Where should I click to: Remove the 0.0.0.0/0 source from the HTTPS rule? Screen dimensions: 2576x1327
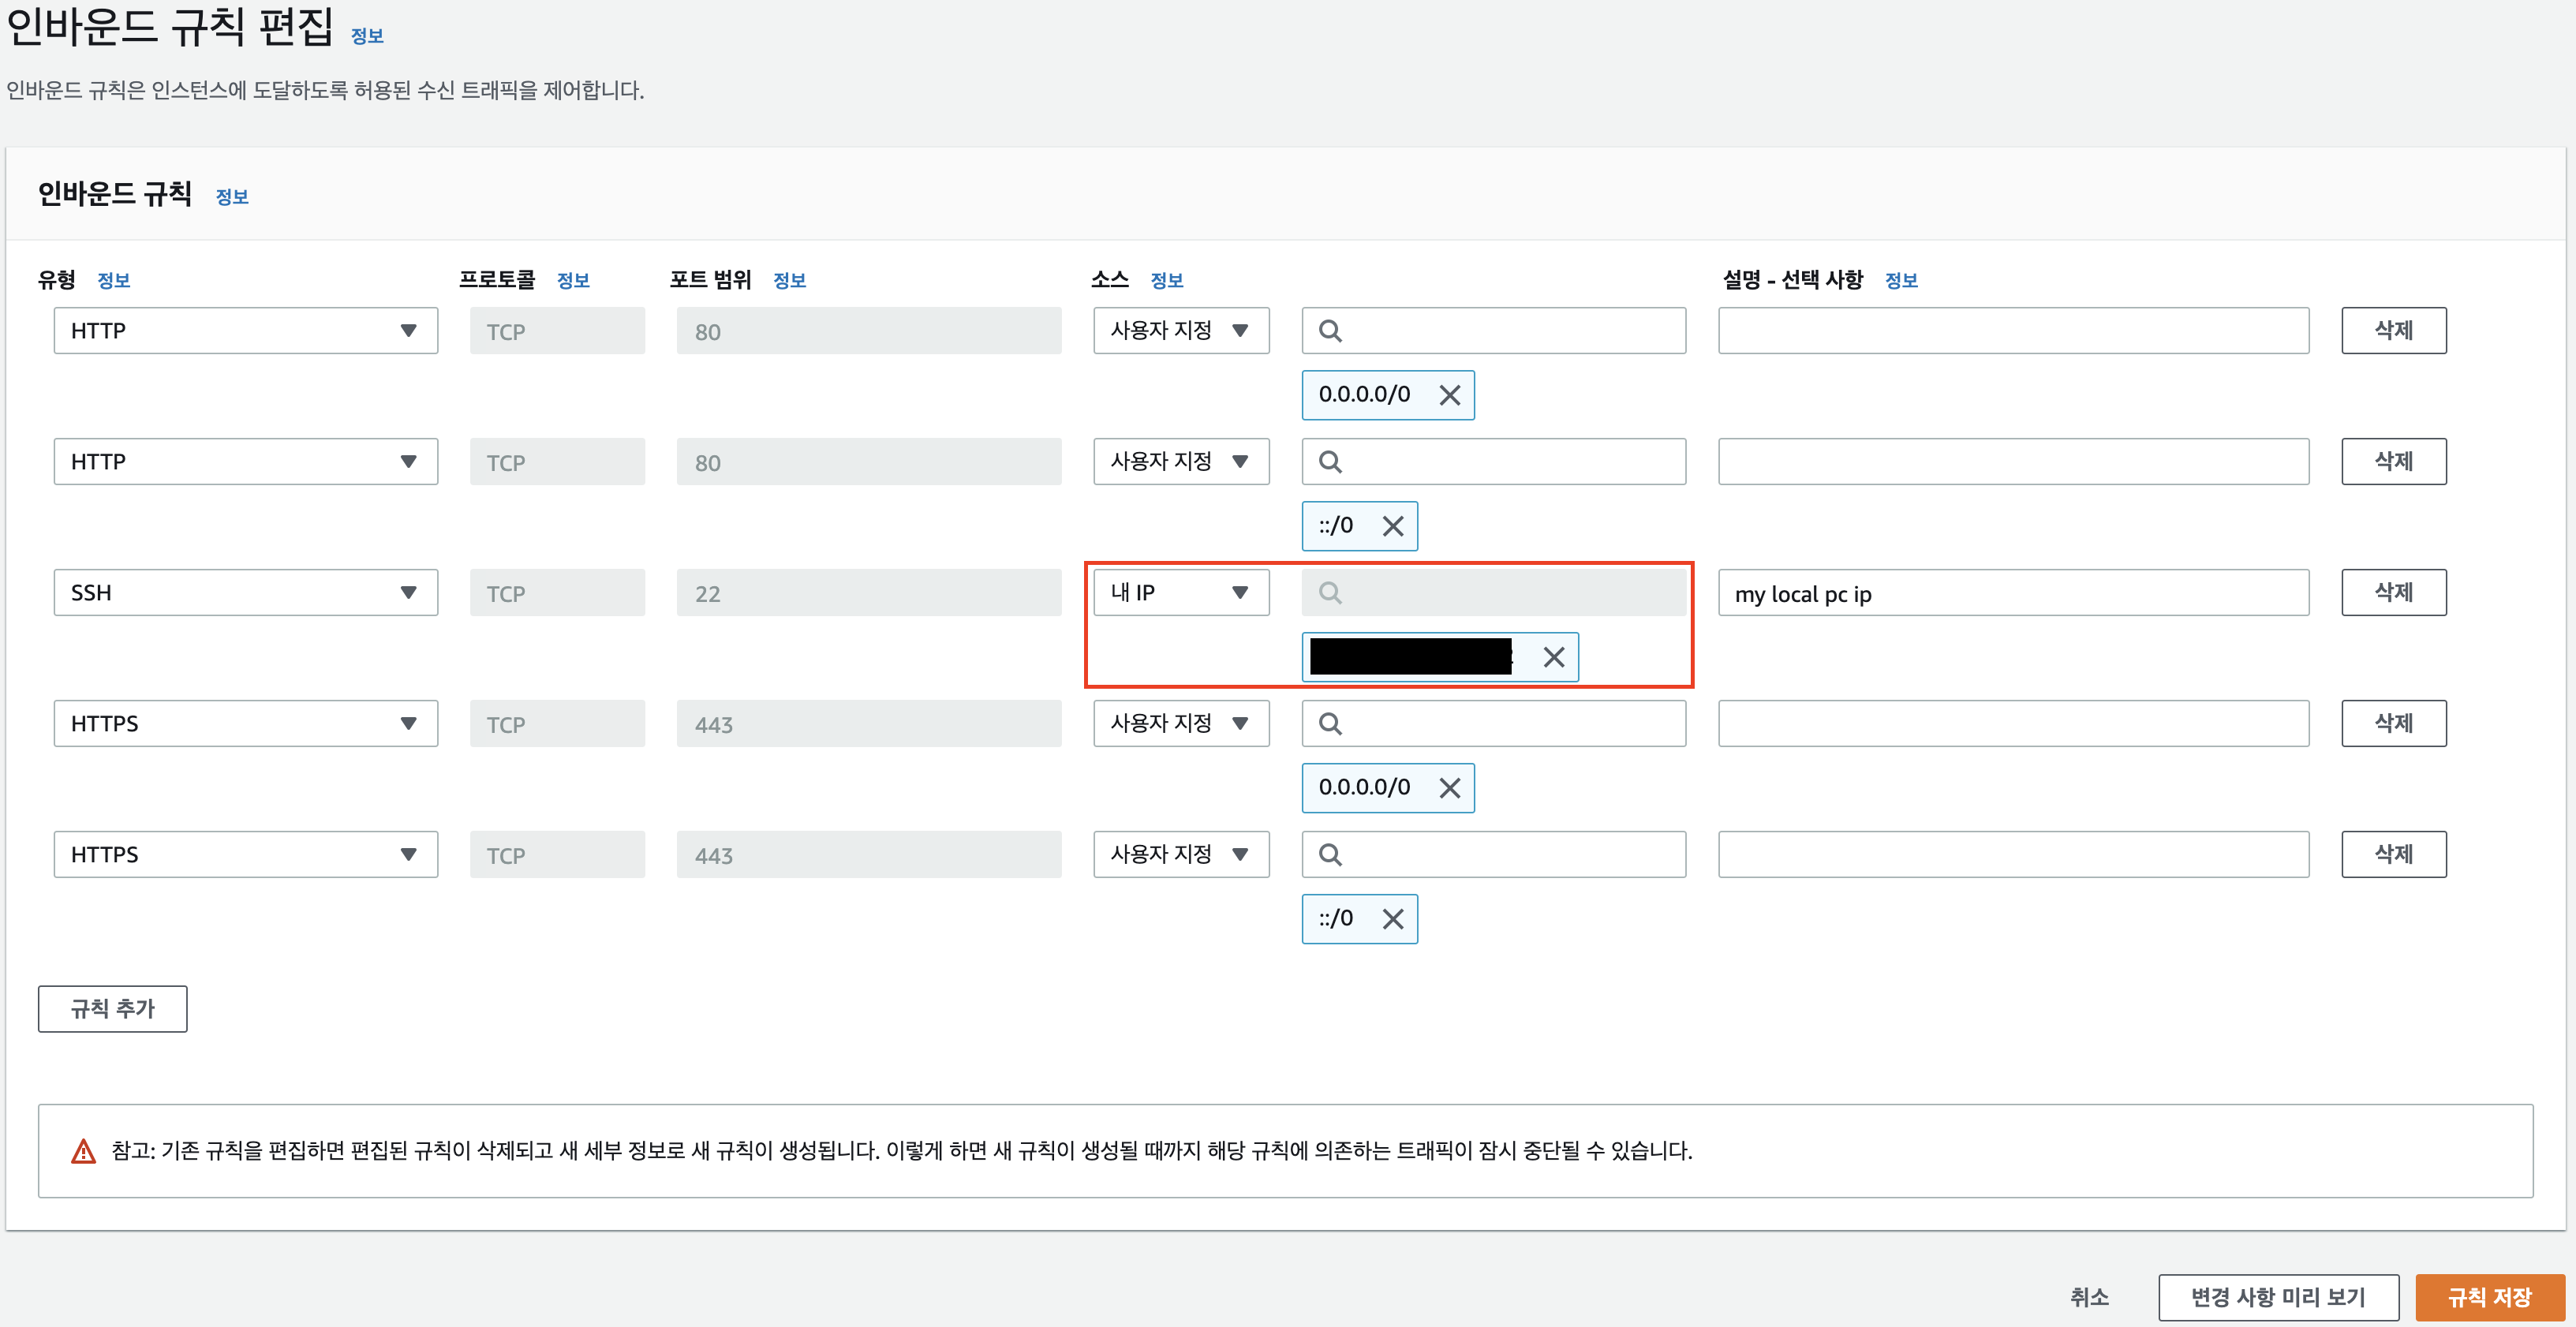pyautogui.click(x=1450, y=787)
